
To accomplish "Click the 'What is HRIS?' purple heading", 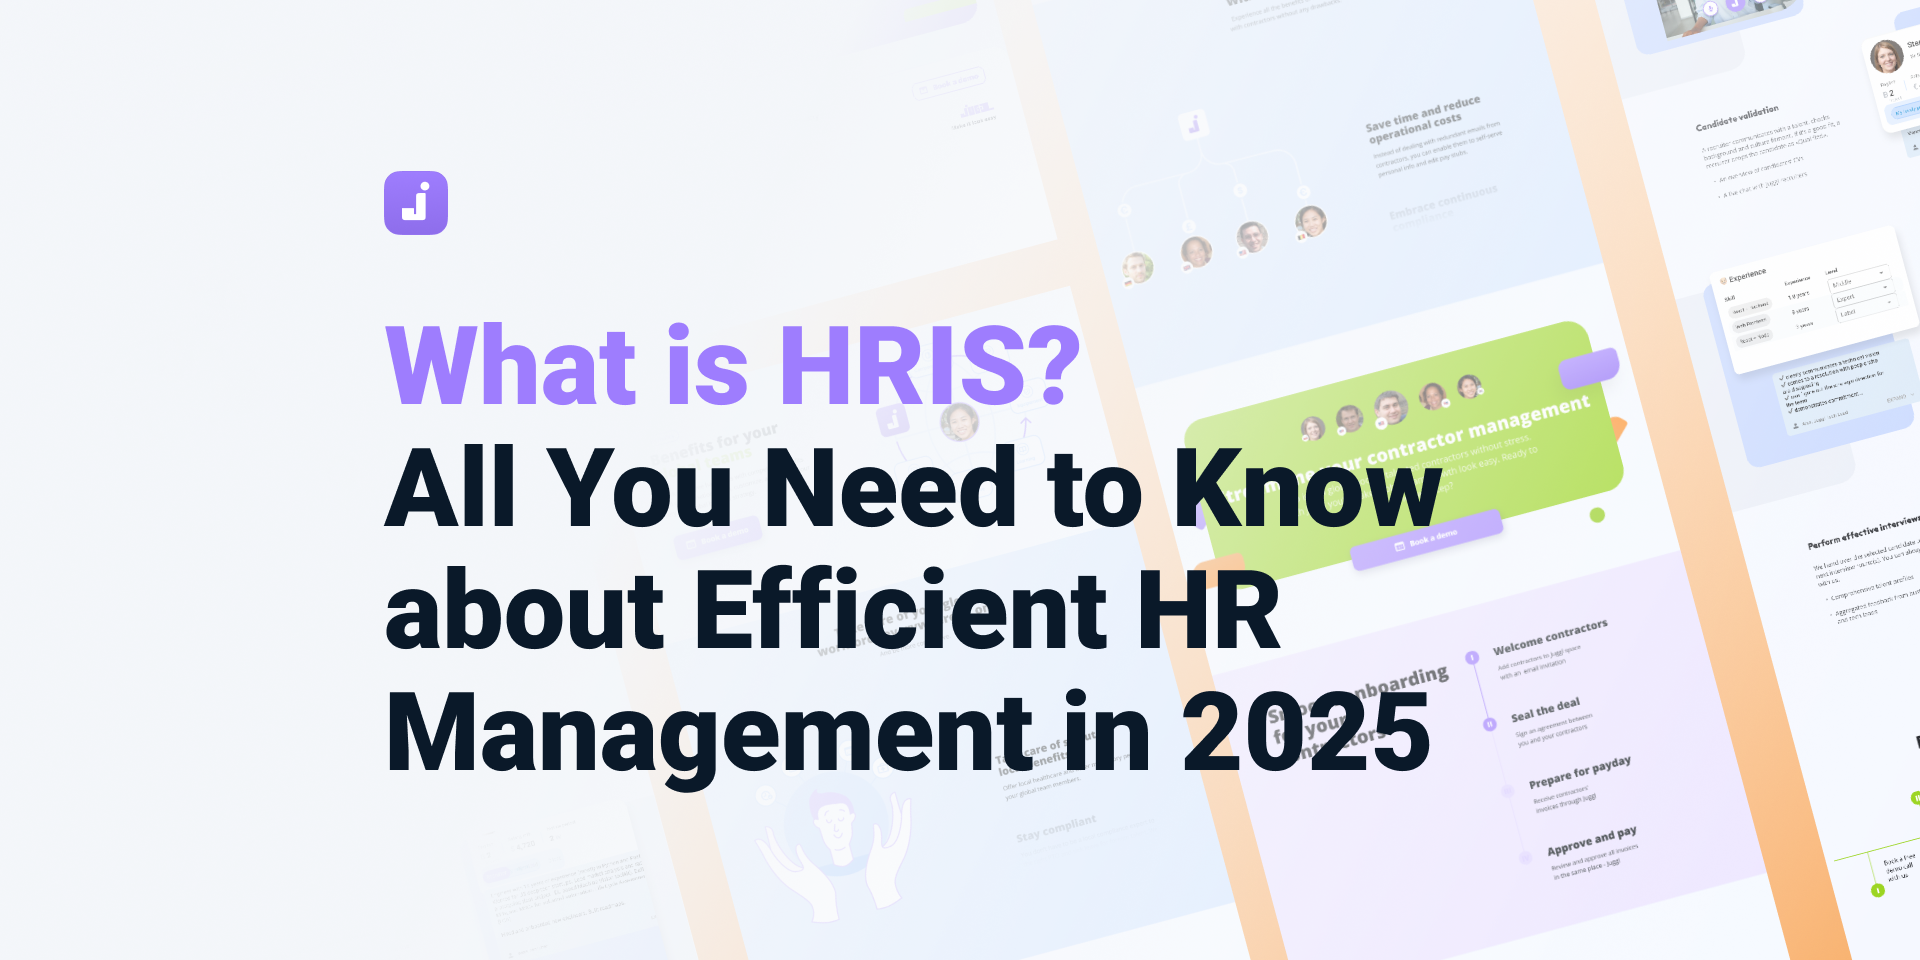I will pyautogui.click(x=733, y=366).
